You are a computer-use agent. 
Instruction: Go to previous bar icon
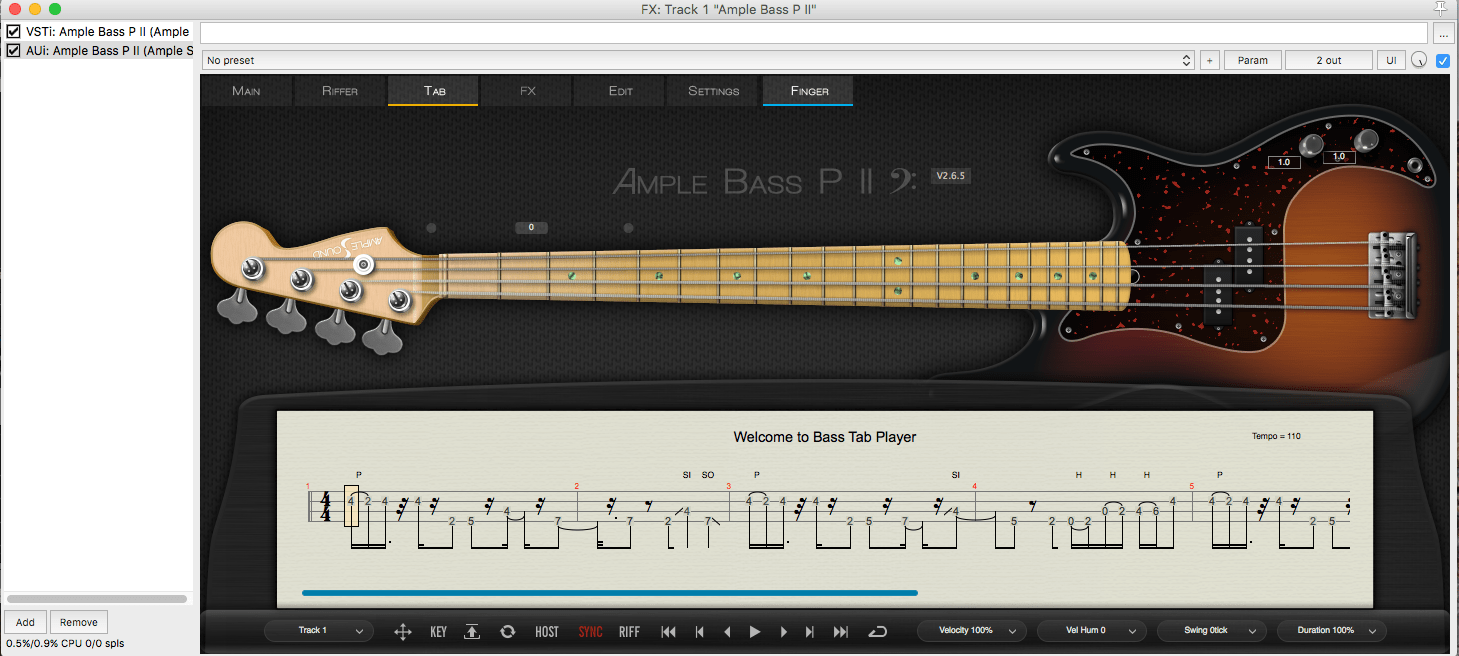point(700,632)
